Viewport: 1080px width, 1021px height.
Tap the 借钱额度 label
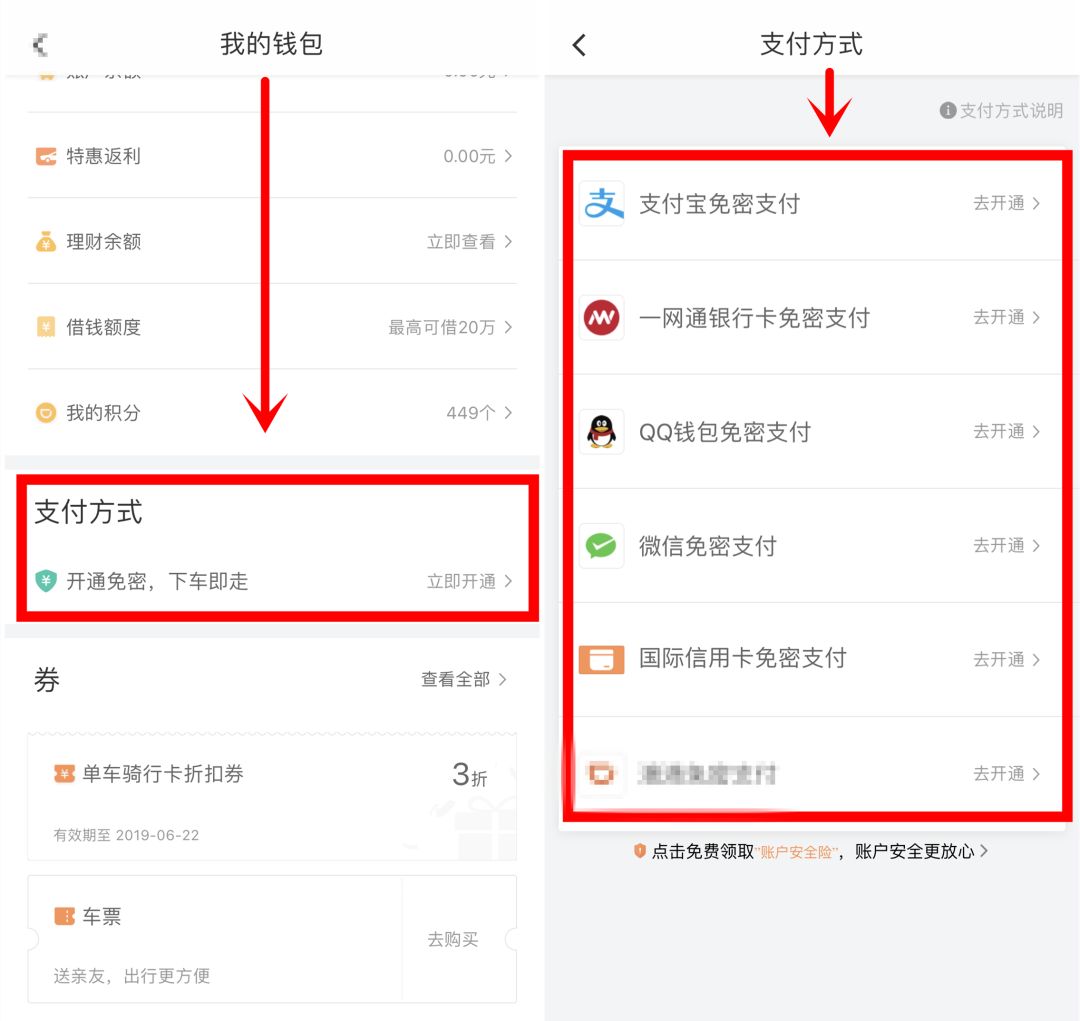103,327
